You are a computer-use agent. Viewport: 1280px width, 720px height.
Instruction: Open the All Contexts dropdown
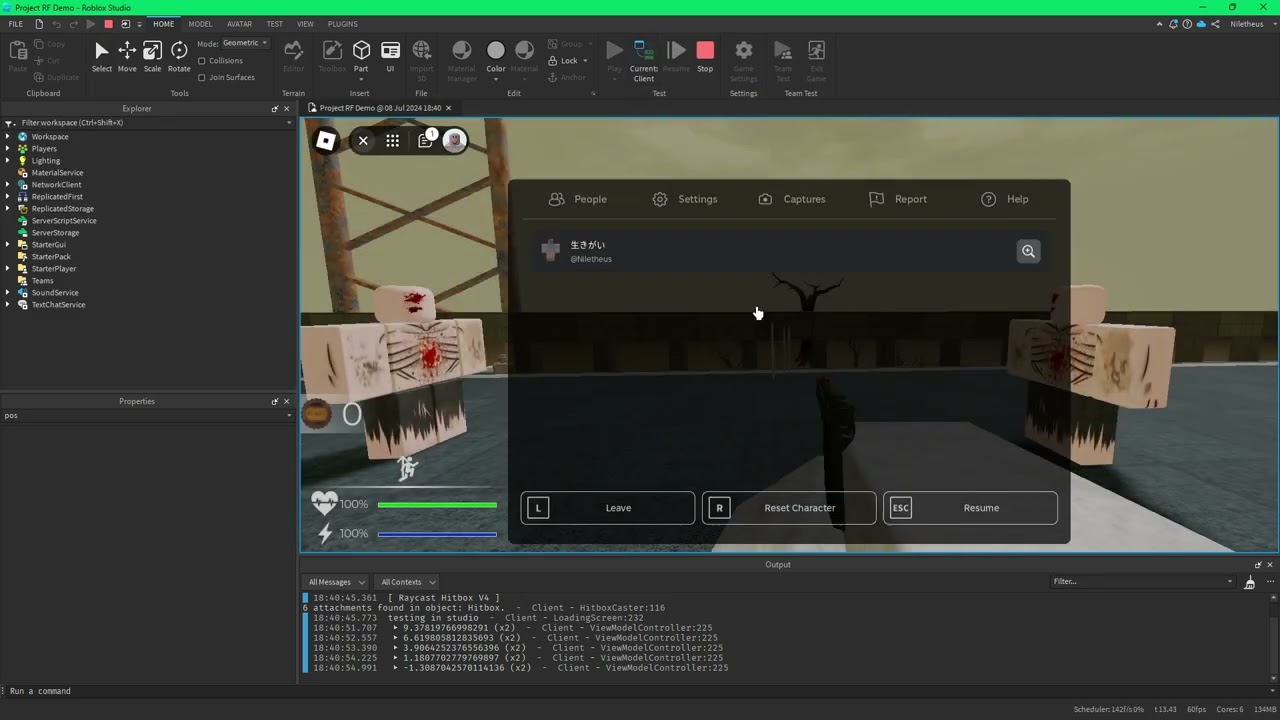pos(408,582)
